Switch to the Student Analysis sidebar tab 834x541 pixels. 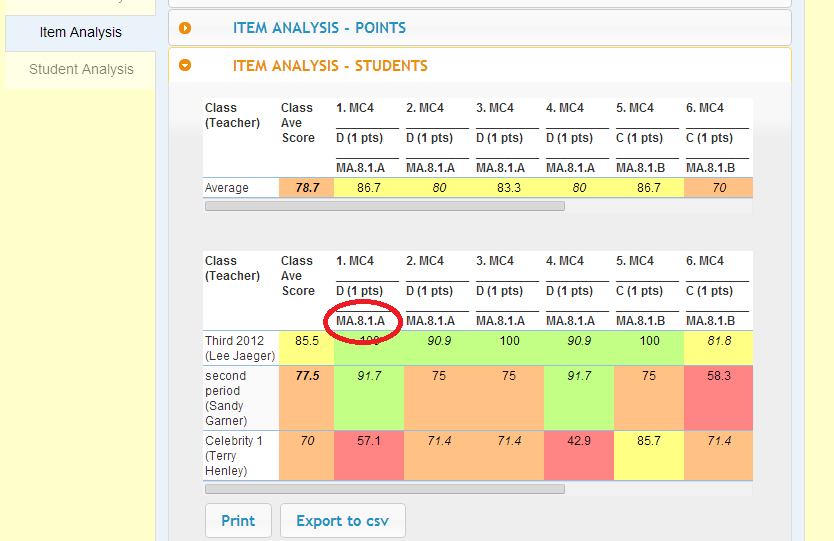tap(81, 70)
